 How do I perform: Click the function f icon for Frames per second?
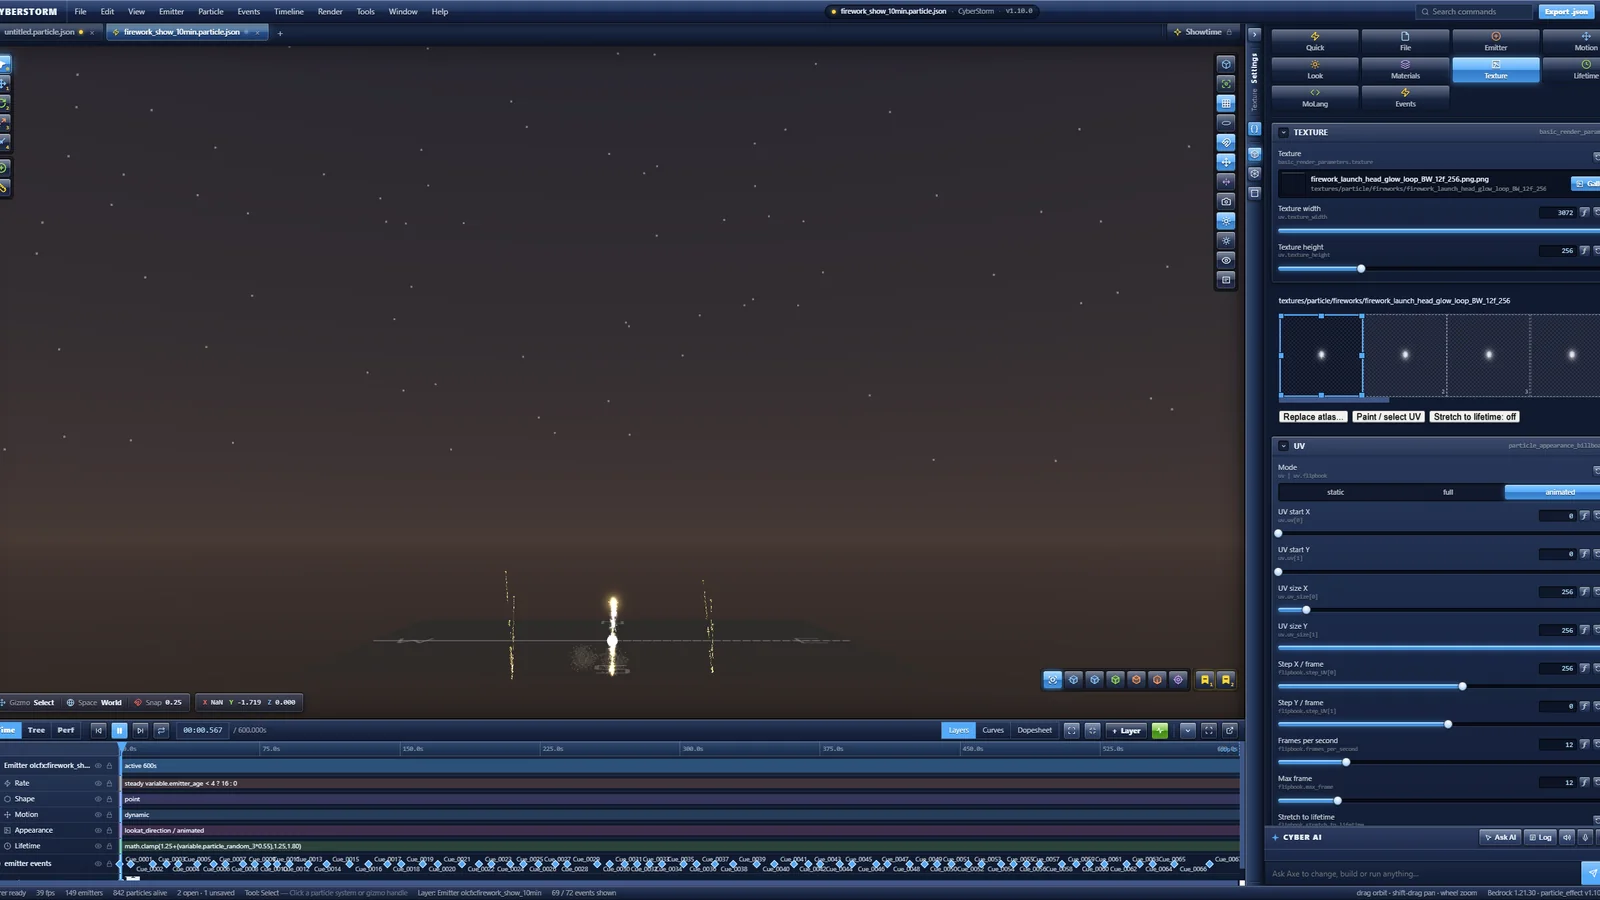click(1584, 744)
